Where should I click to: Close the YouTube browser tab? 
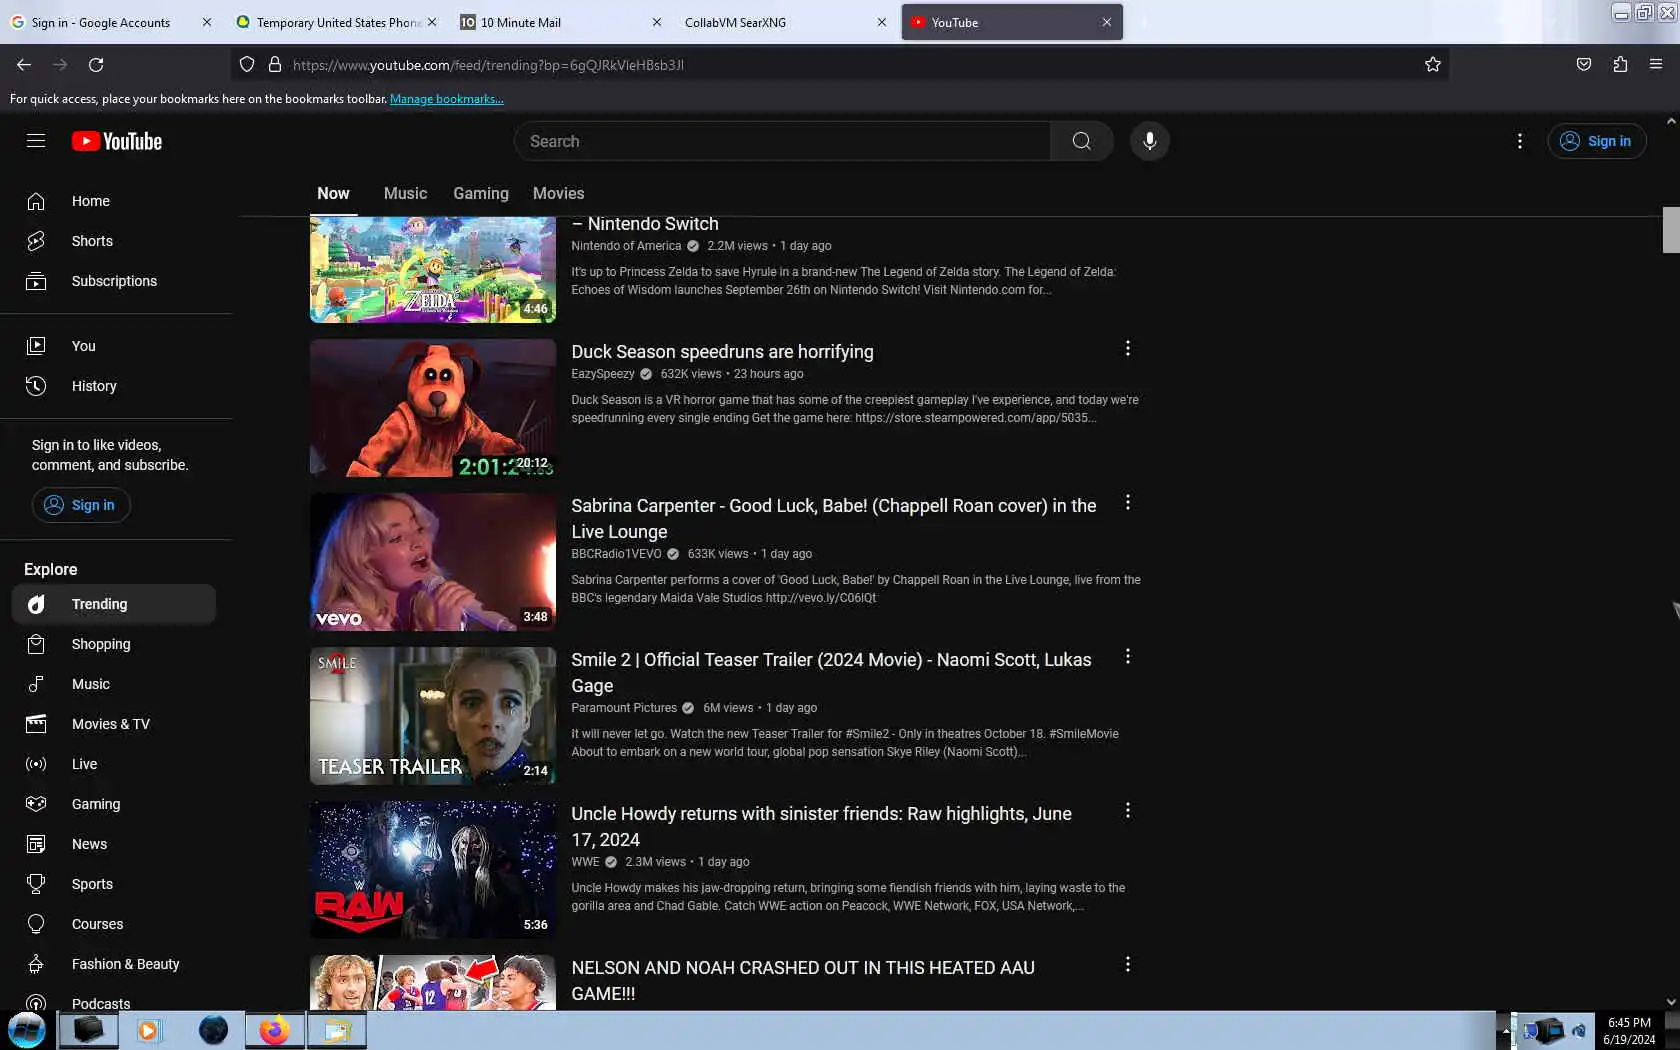[x=1106, y=22]
